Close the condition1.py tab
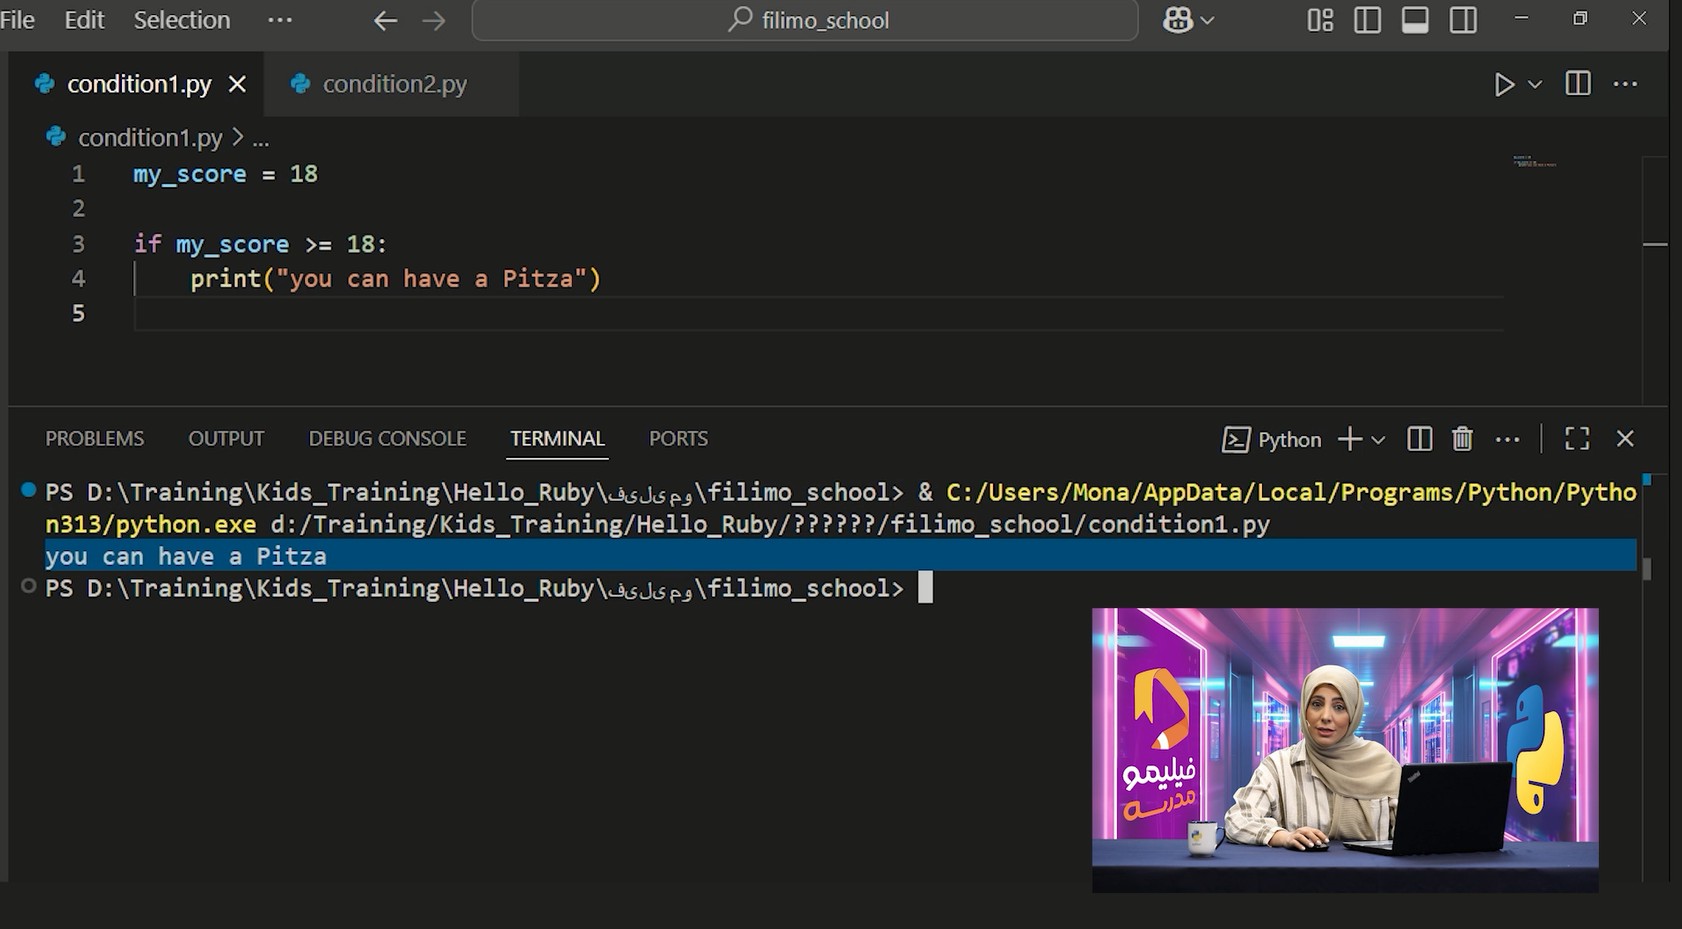Viewport: 1682px width, 929px height. click(x=237, y=85)
